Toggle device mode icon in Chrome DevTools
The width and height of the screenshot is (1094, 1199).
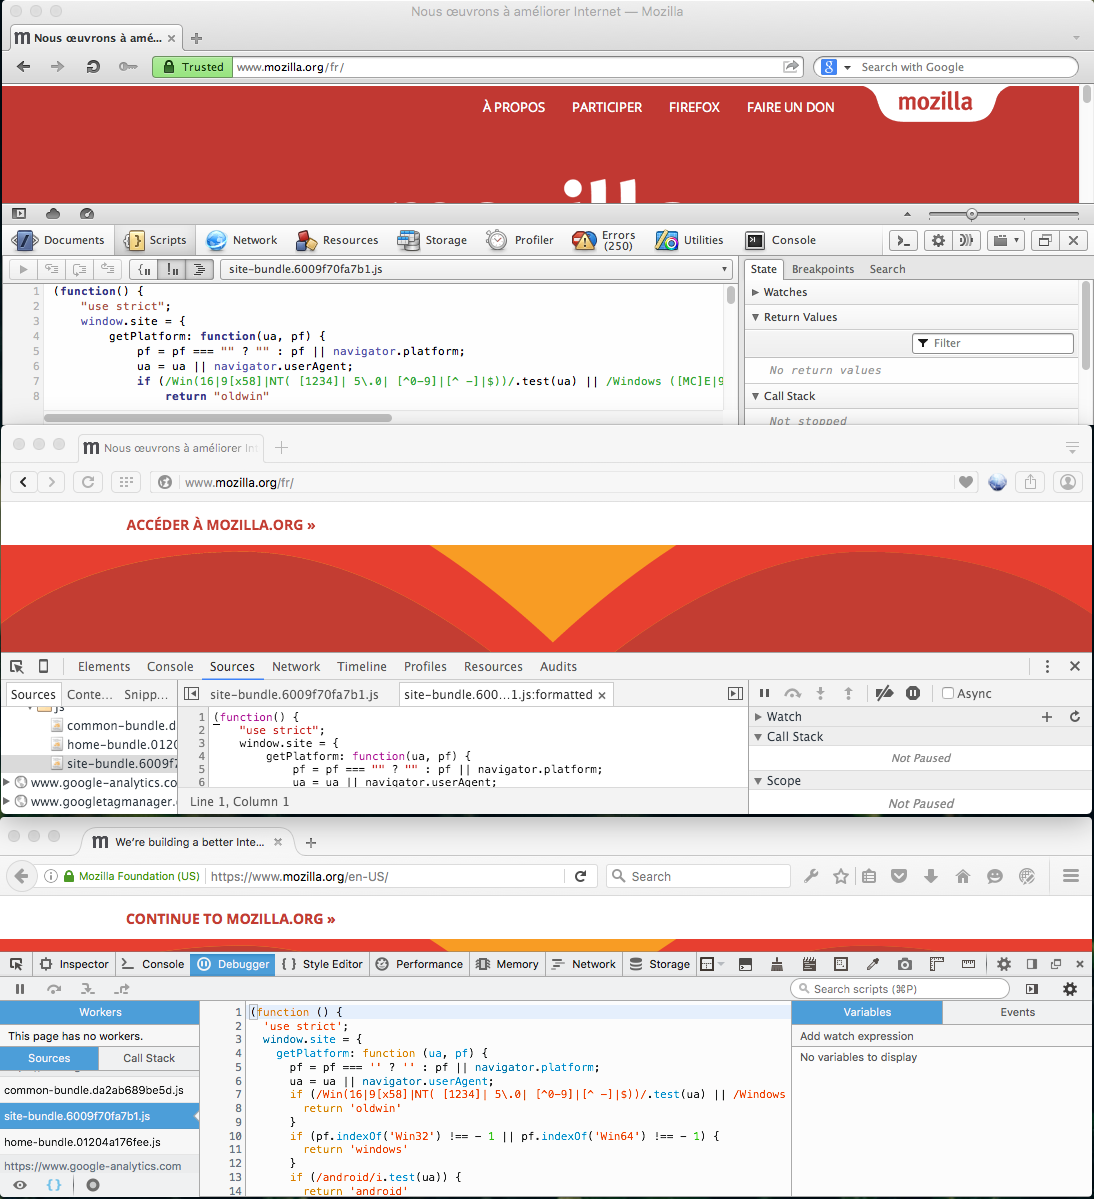[44, 667]
